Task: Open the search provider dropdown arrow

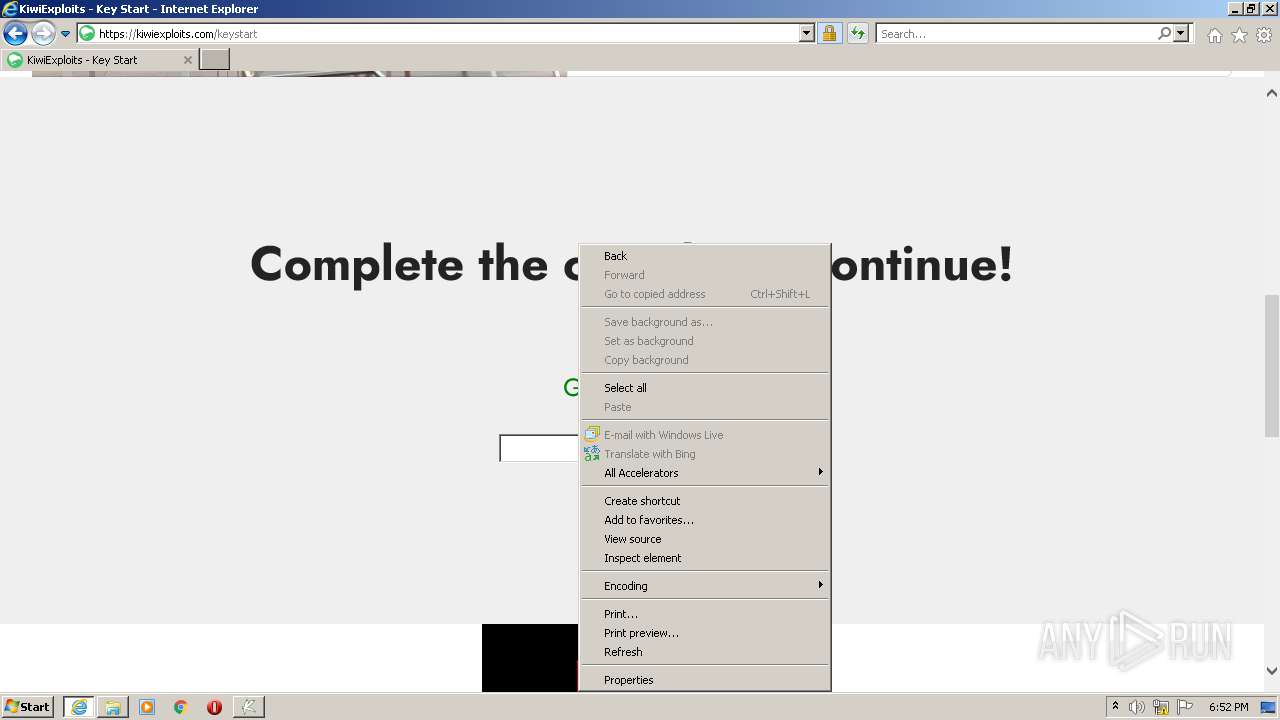Action: click(x=1181, y=34)
